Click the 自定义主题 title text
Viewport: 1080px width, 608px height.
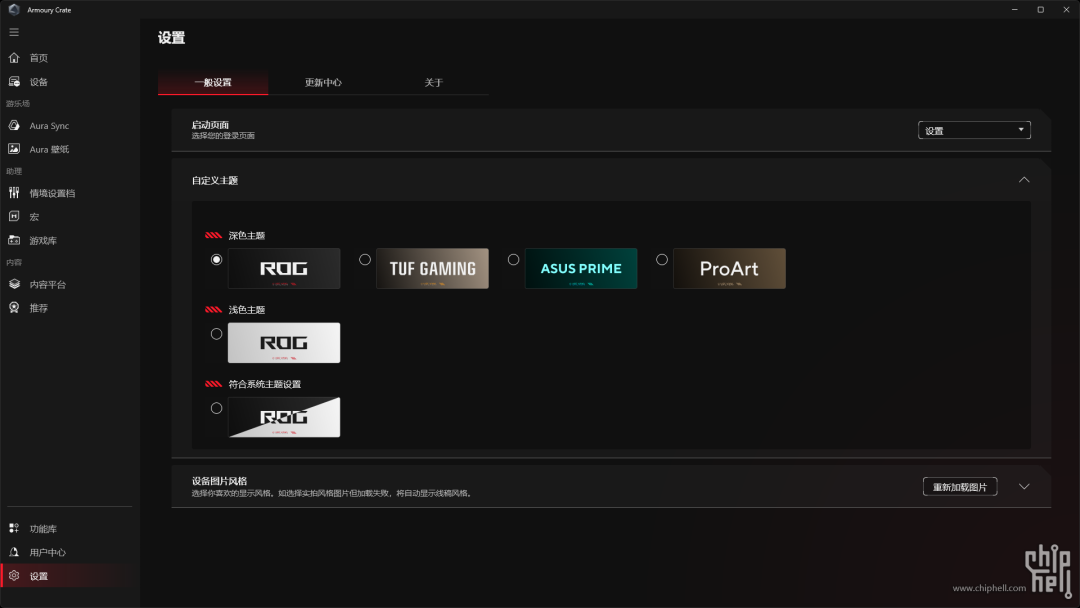coord(215,180)
